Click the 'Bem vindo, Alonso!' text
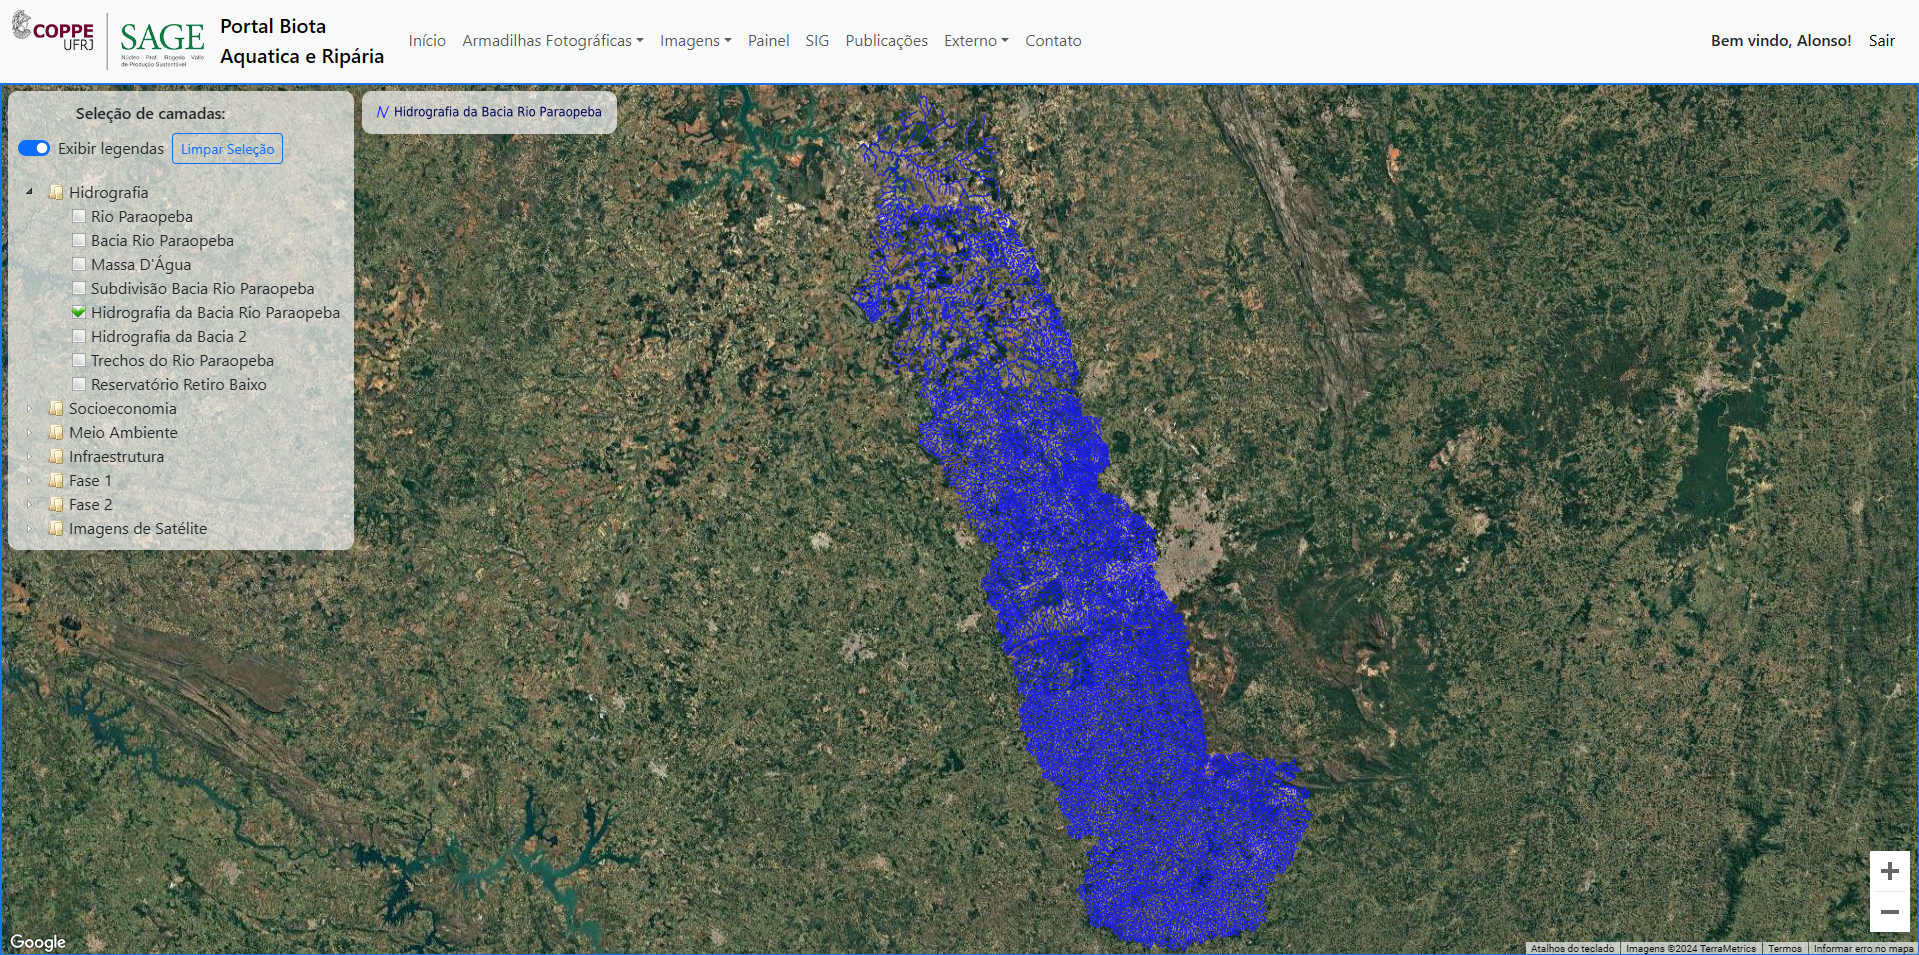Image resolution: width=1919 pixels, height=955 pixels. point(1781,41)
